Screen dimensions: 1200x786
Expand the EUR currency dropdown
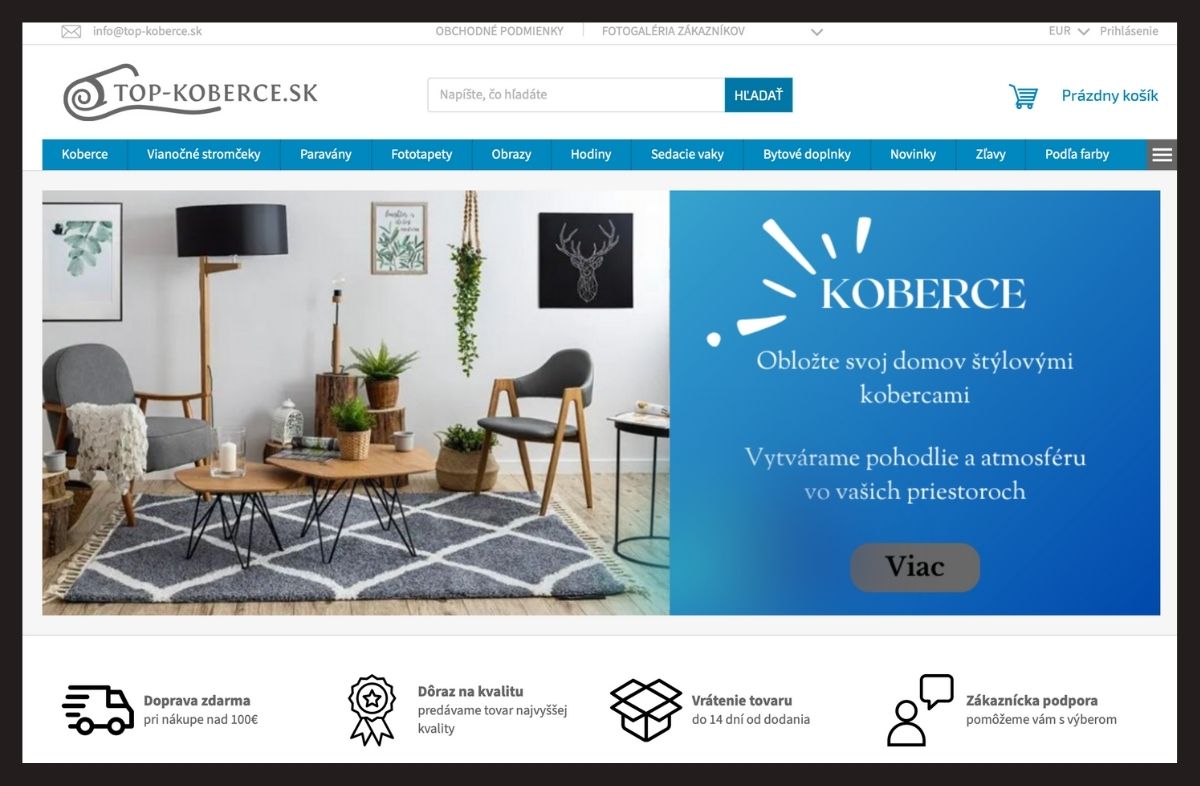(x=1069, y=31)
